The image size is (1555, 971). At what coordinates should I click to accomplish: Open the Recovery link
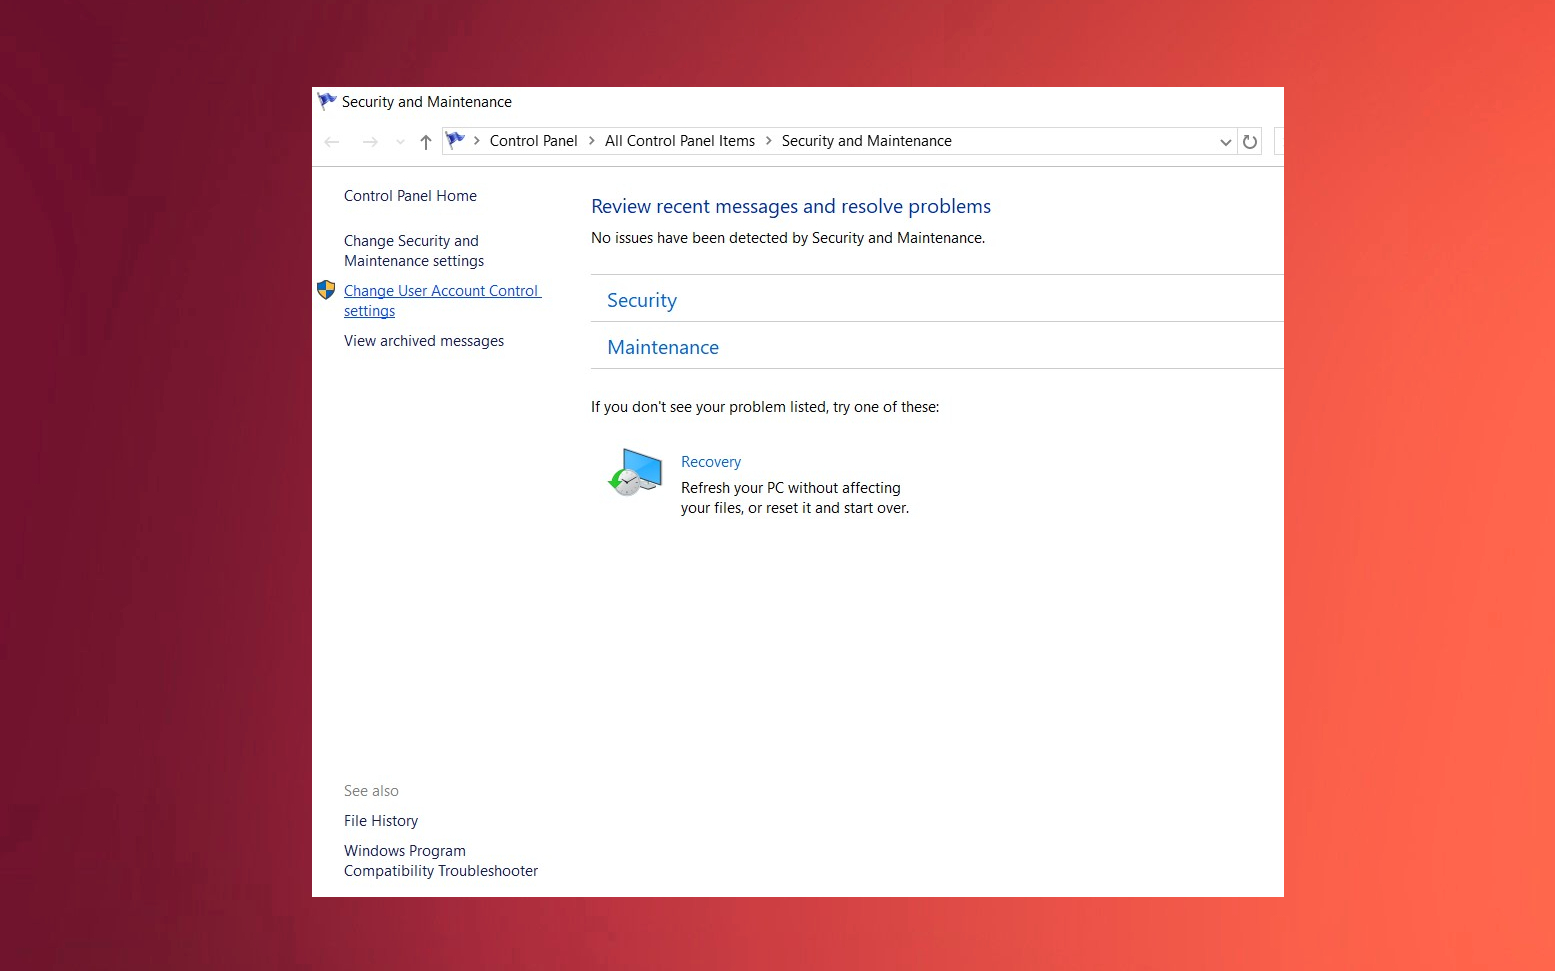pyautogui.click(x=711, y=462)
